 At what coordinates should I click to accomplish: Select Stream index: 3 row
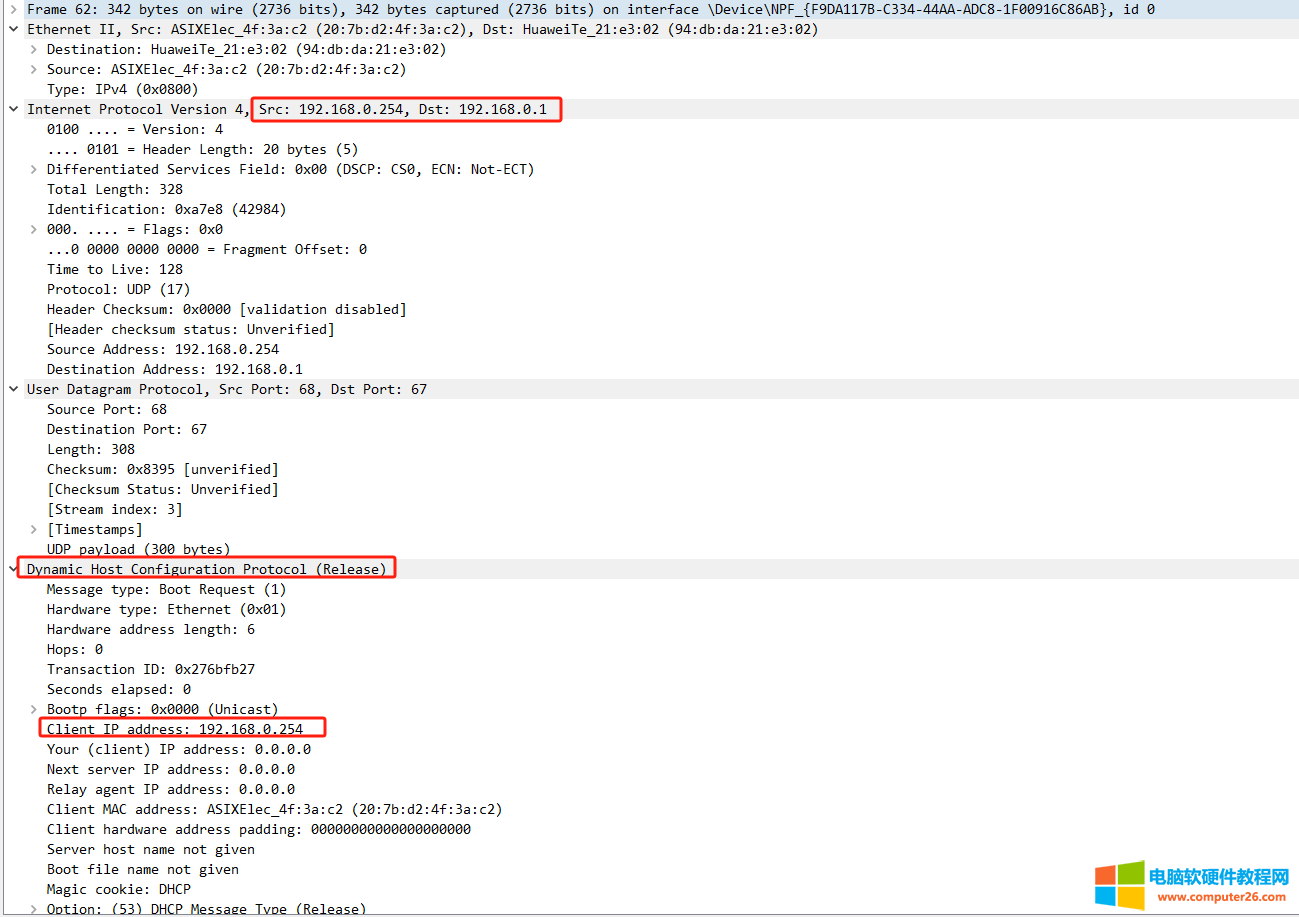click(x=115, y=509)
